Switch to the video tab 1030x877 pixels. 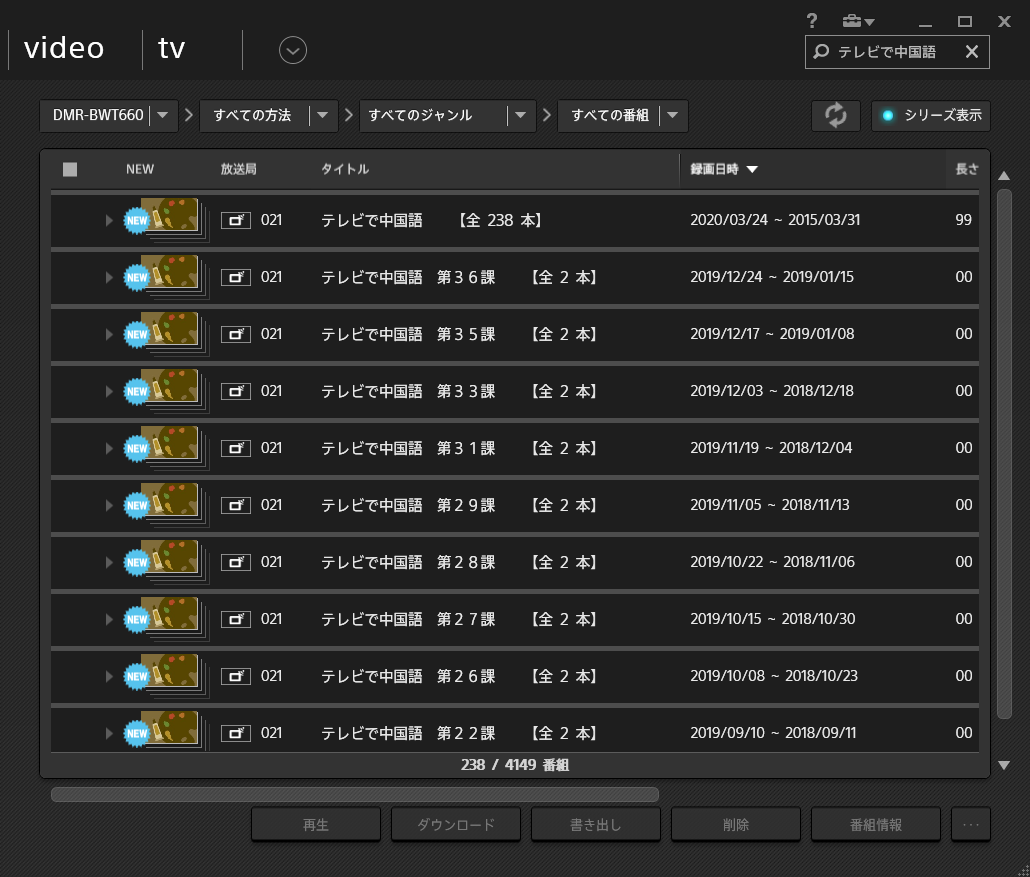pos(64,48)
